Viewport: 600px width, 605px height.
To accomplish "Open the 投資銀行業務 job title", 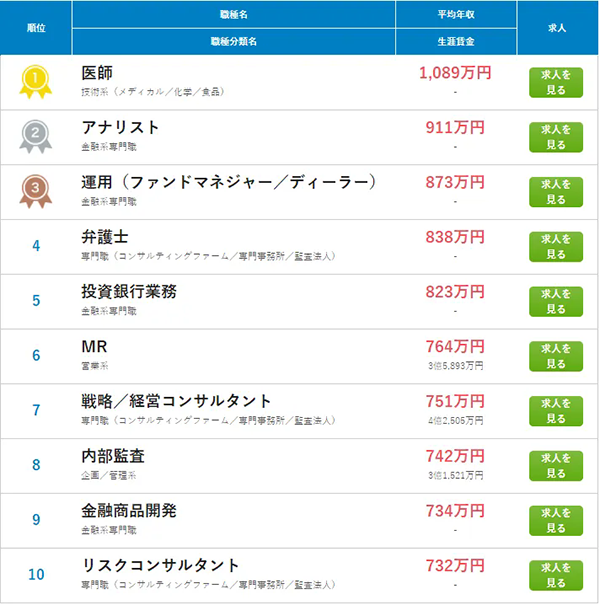I will 129,292.
